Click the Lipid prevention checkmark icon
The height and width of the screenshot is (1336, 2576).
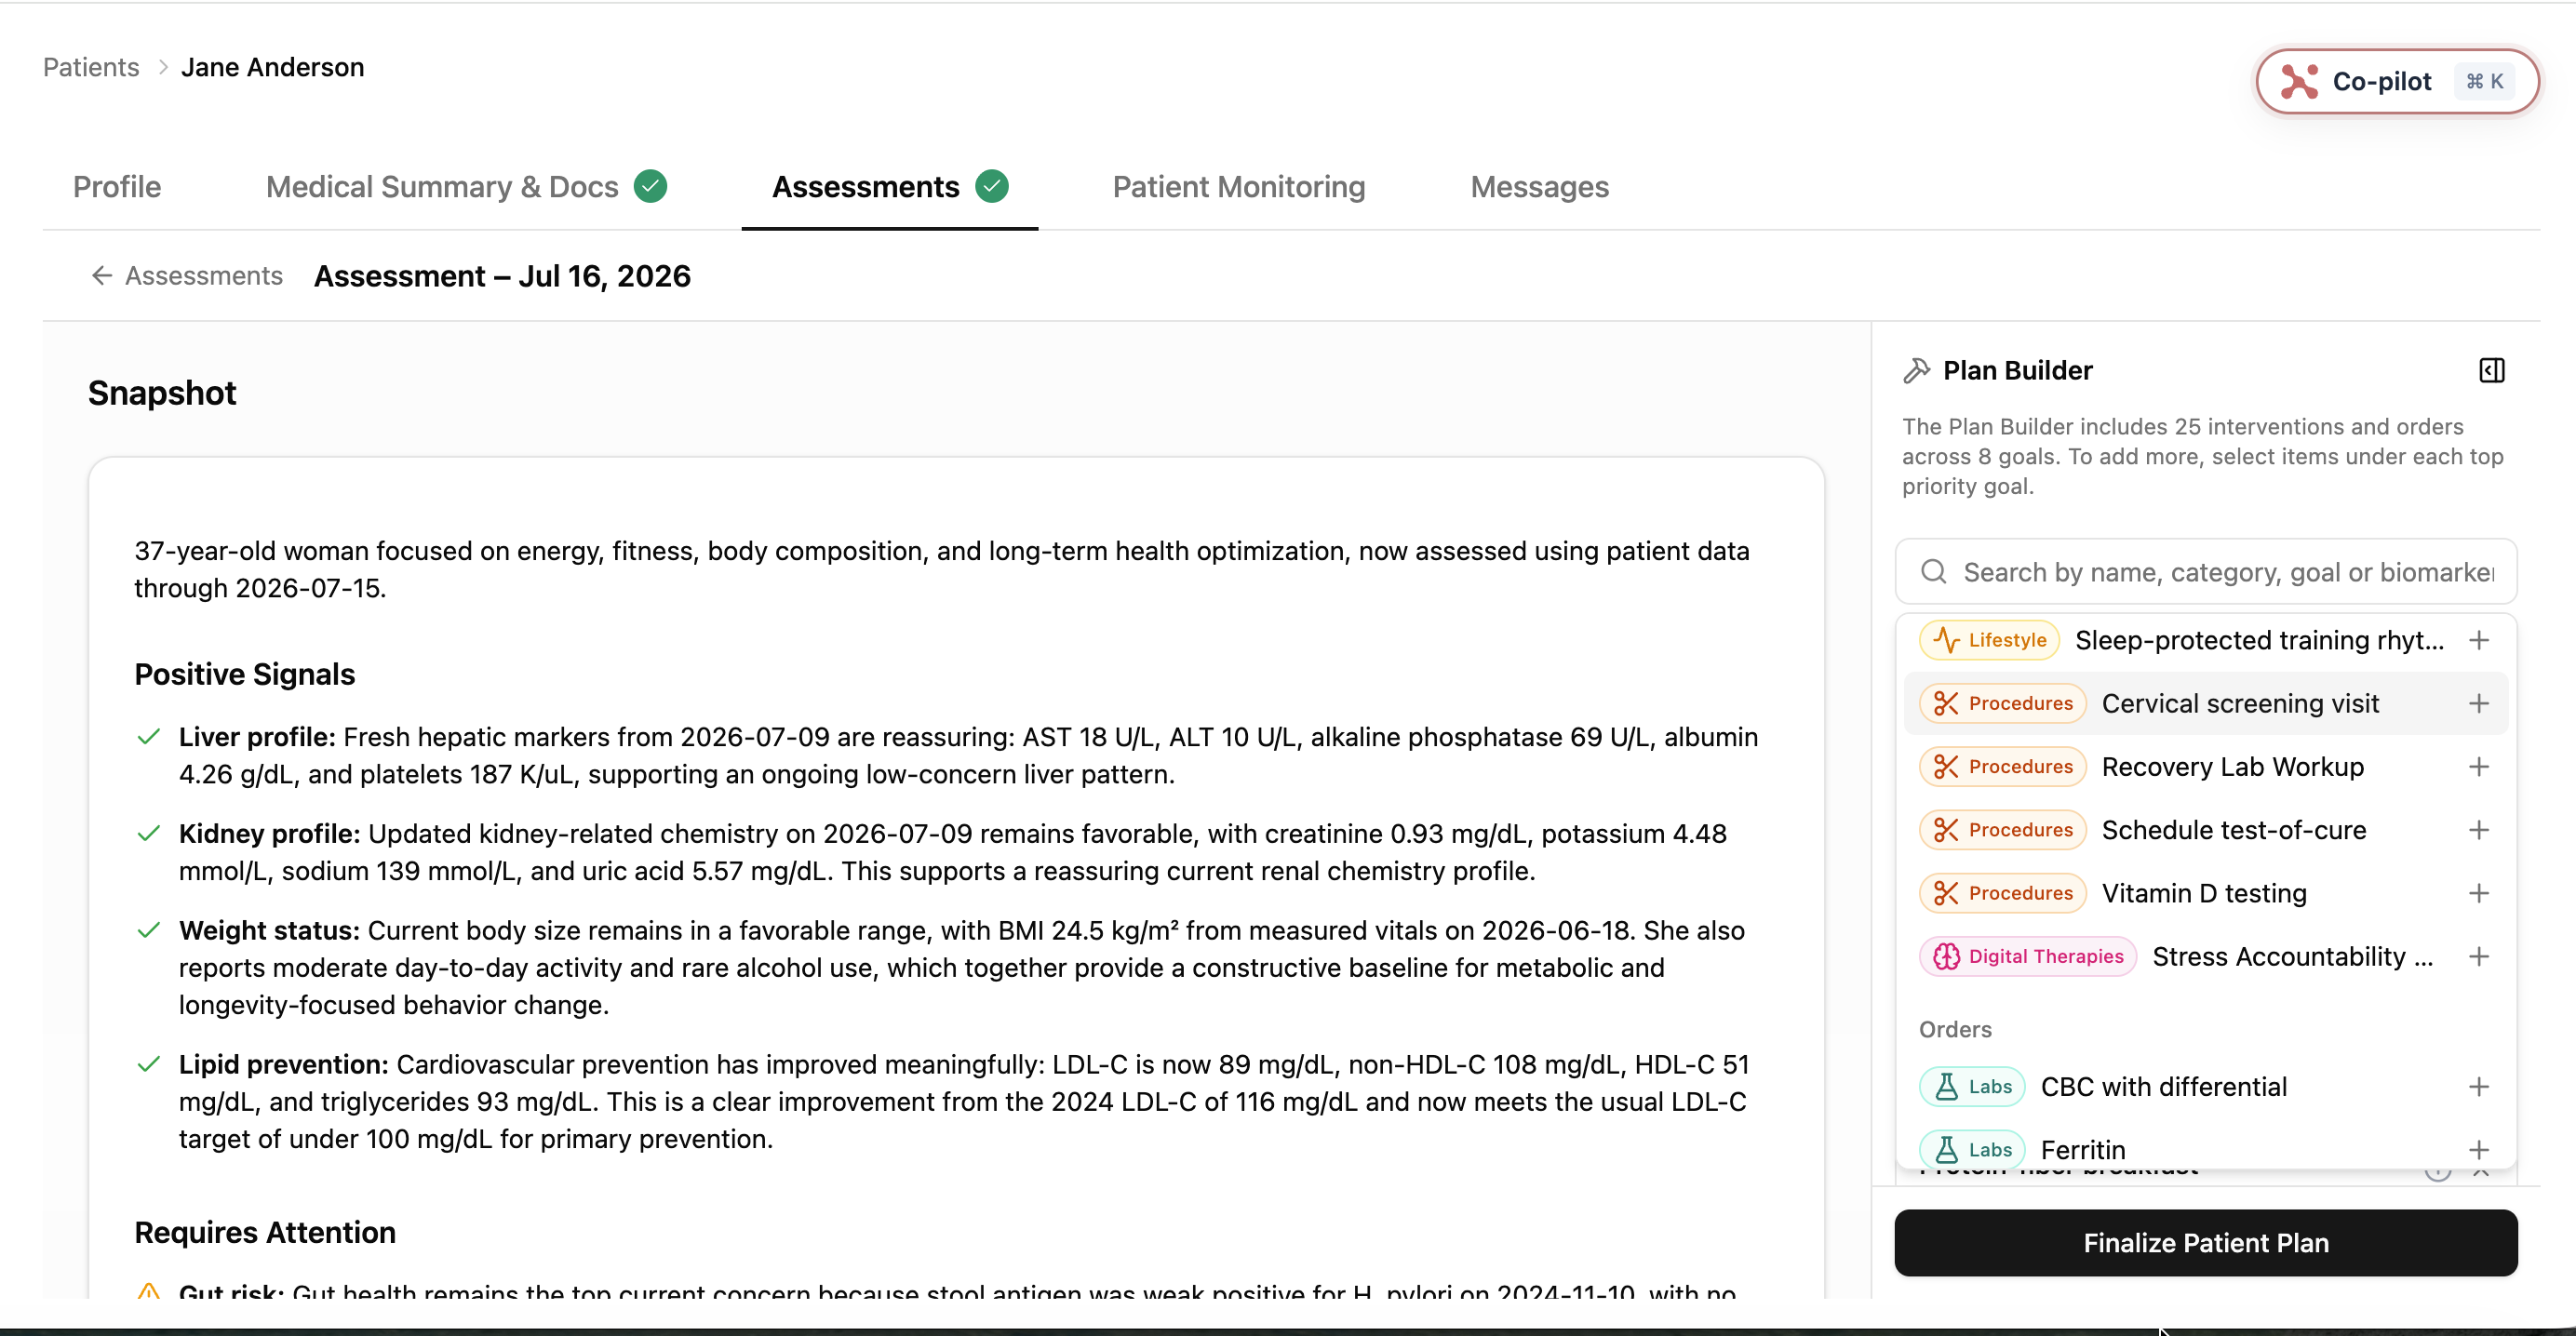(149, 1064)
